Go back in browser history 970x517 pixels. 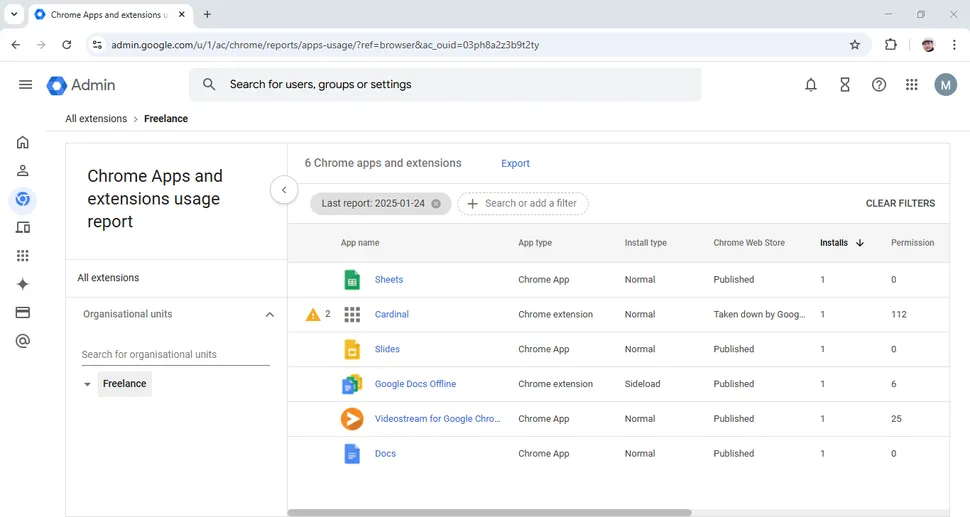click(16, 45)
